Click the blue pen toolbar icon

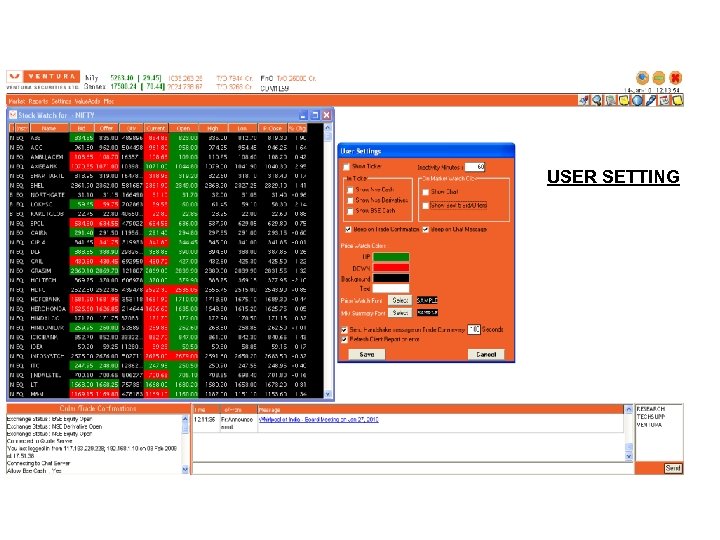point(651,100)
